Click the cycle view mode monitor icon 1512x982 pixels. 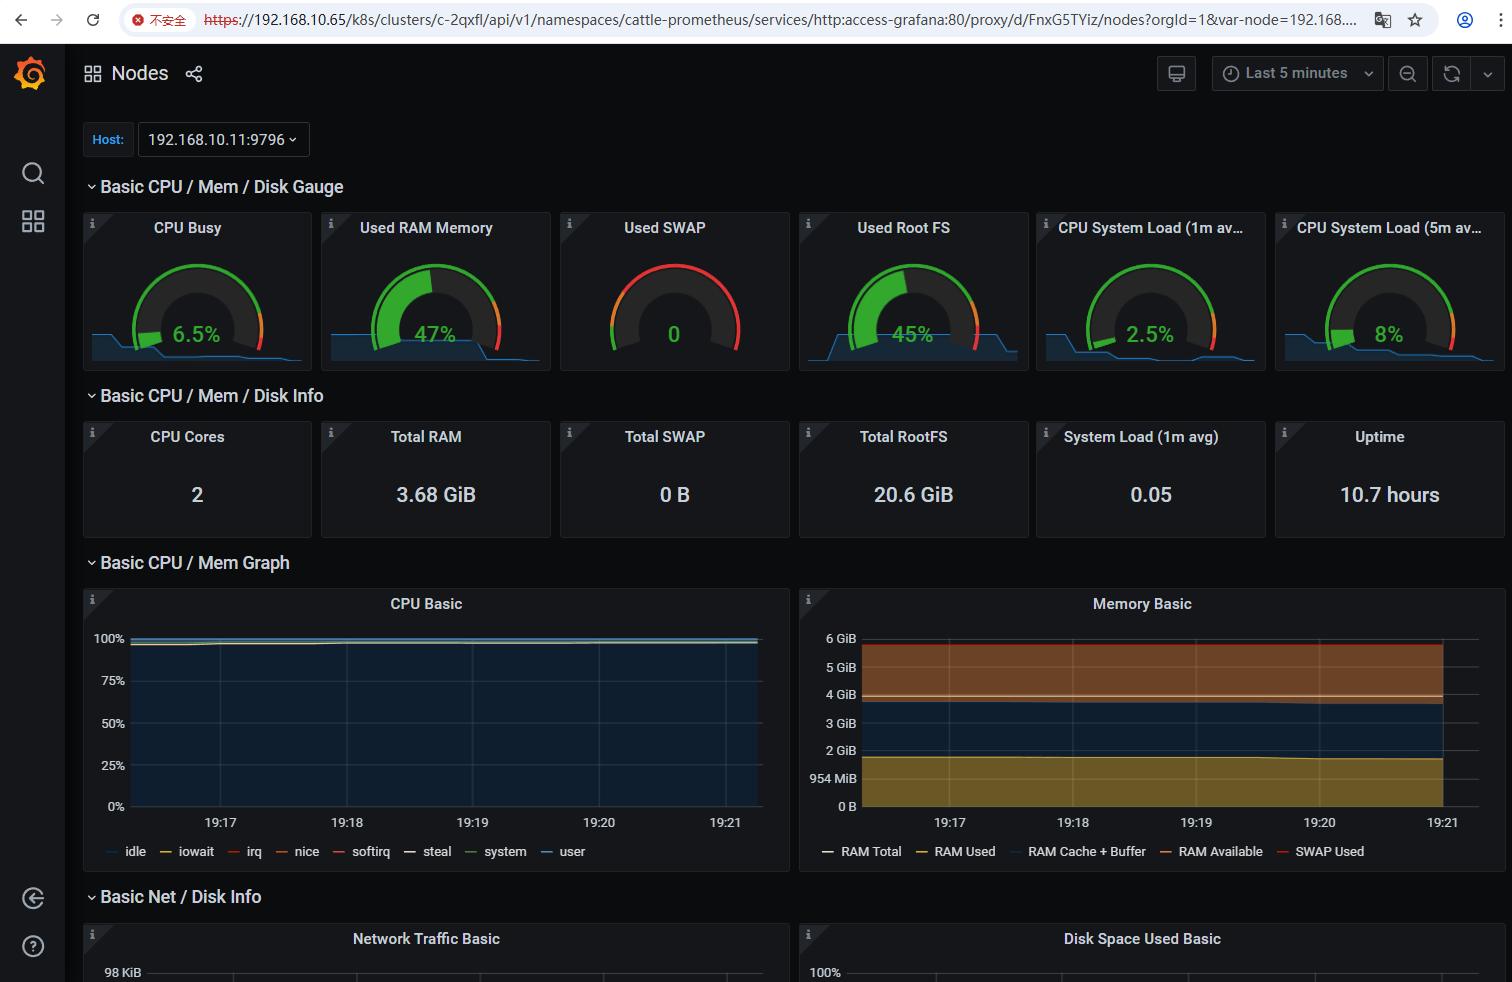pyautogui.click(x=1177, y=73)
